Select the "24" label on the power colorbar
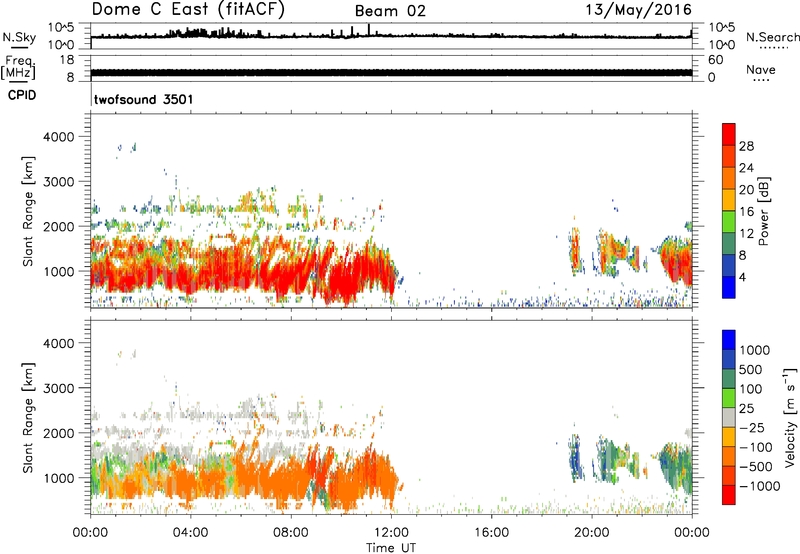The height and width of the screenshot is (554, 800). tap(746, 168)
